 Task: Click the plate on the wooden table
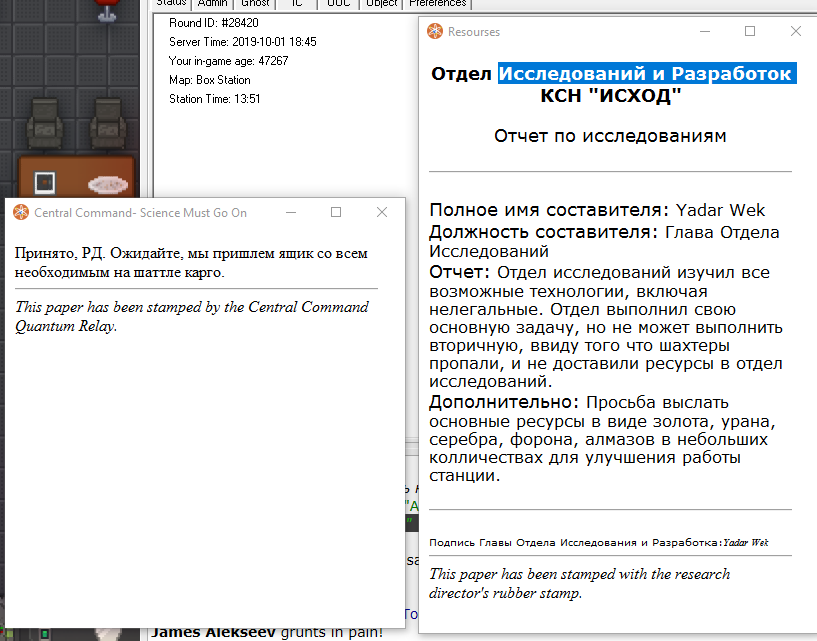tap(107, 184)
